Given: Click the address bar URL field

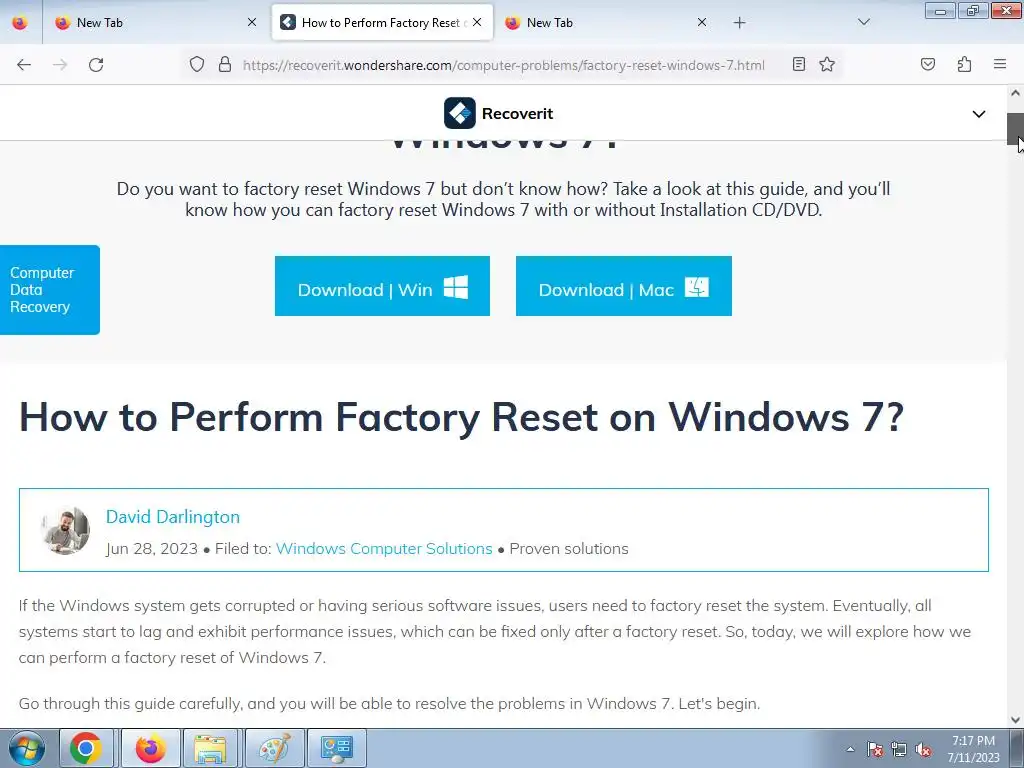Looking at the screenshot, I should tap(504, 65).
